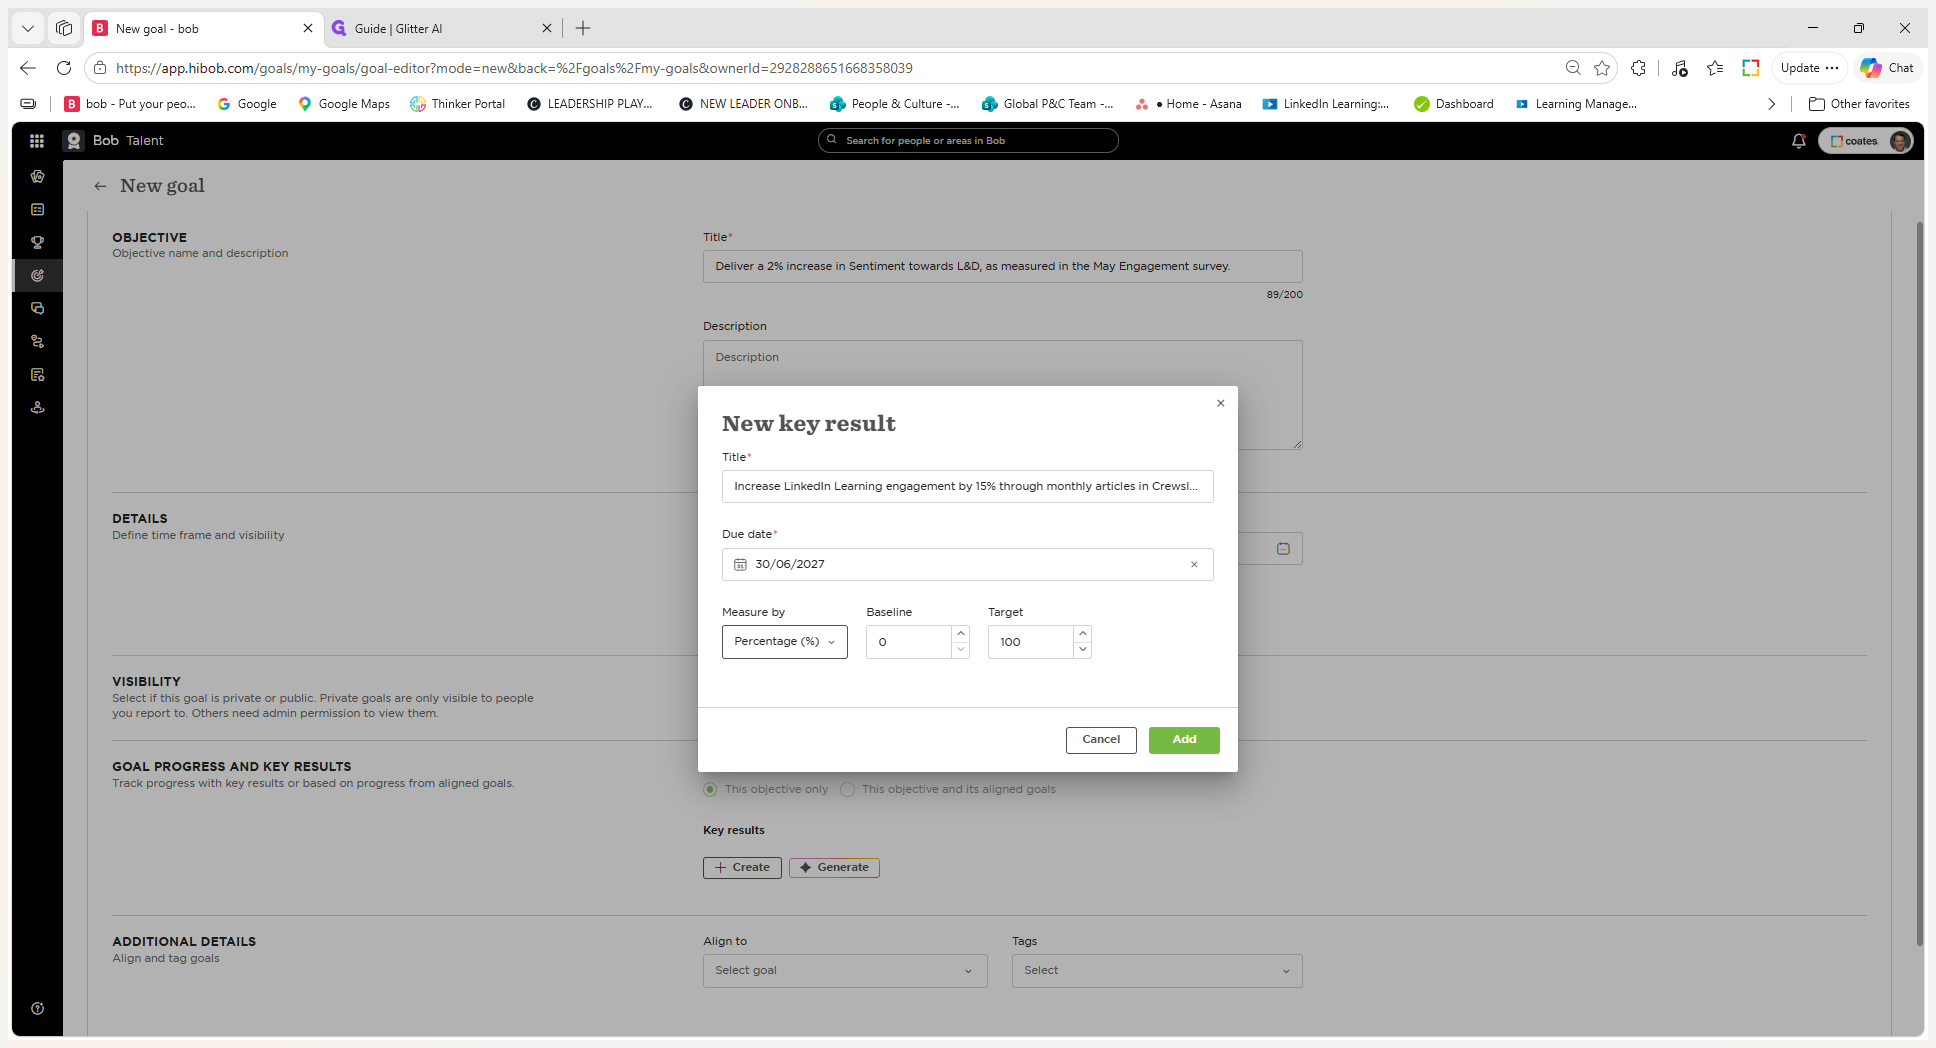Viewport: 1936px width, 1048px height.
Task: Click the trophy icon in sidebar
Action: click(x=37, y=242)
